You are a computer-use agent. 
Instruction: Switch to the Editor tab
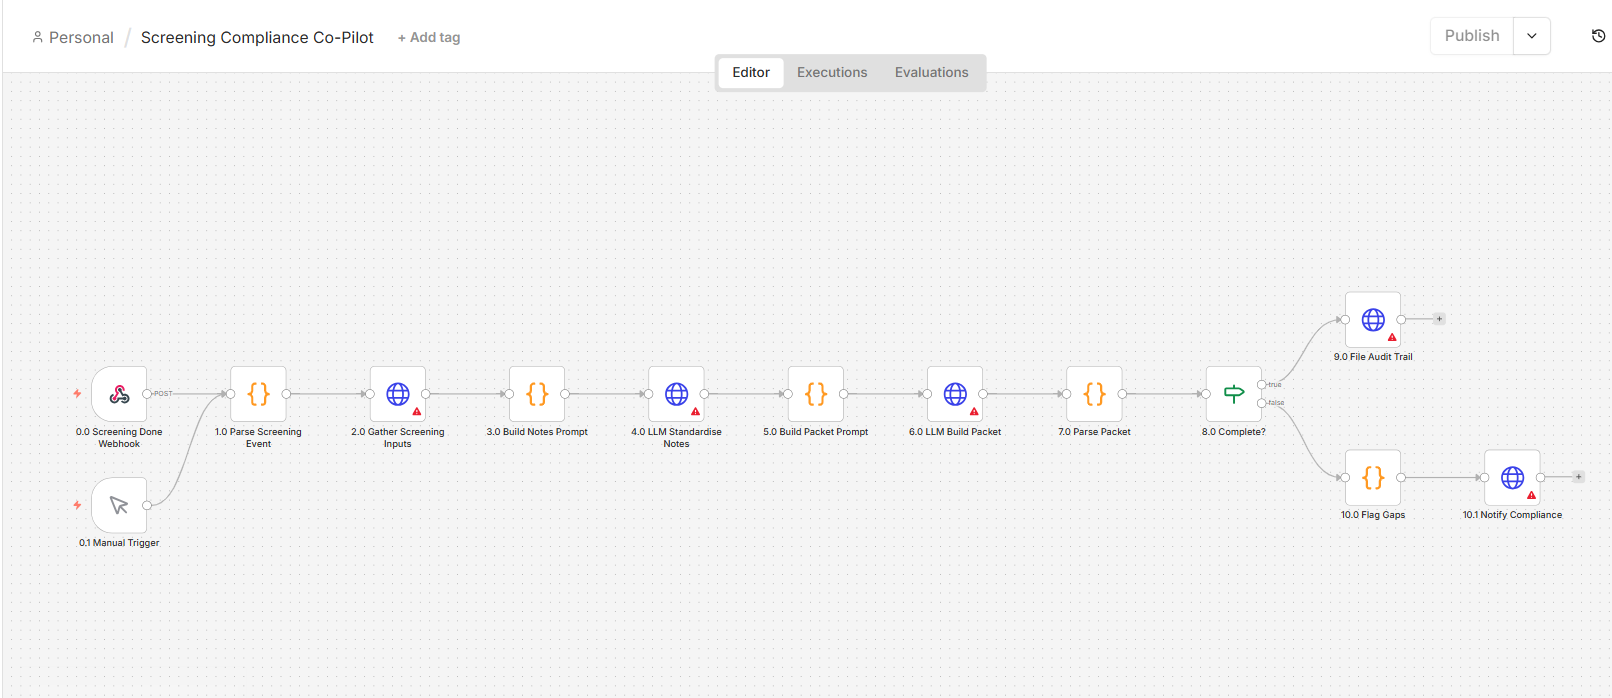click(x=751, y=73)
